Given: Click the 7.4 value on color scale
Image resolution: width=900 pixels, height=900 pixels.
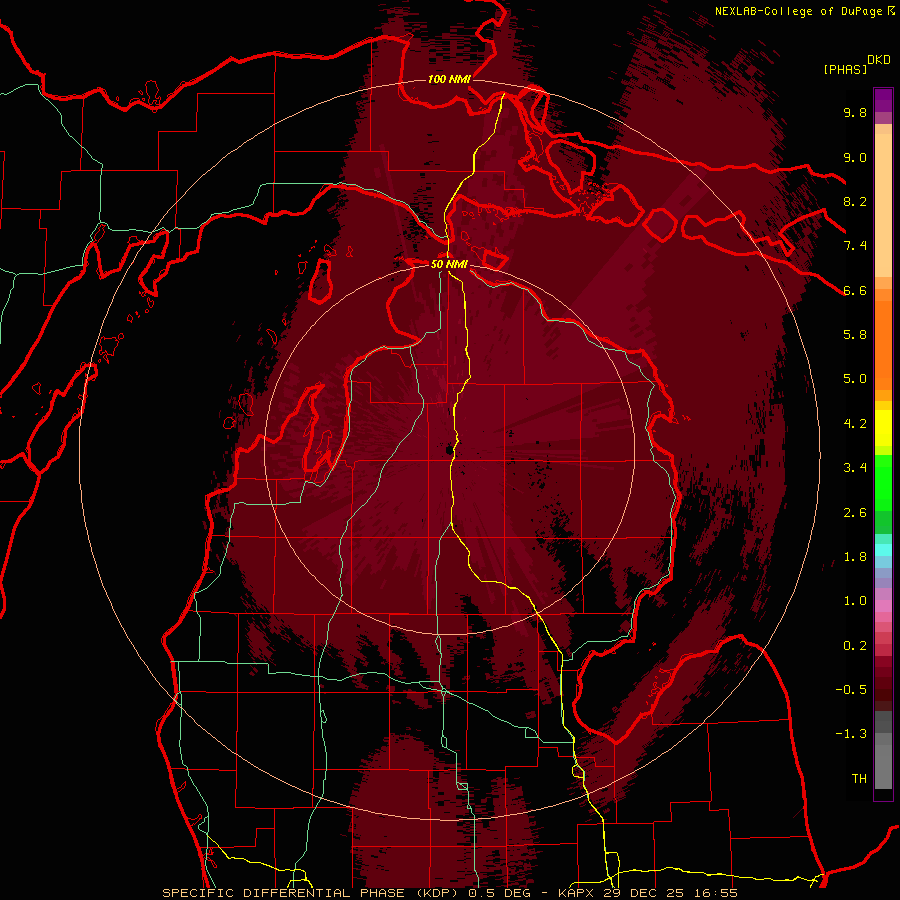Looking at the screenshot, I should 855,246.
